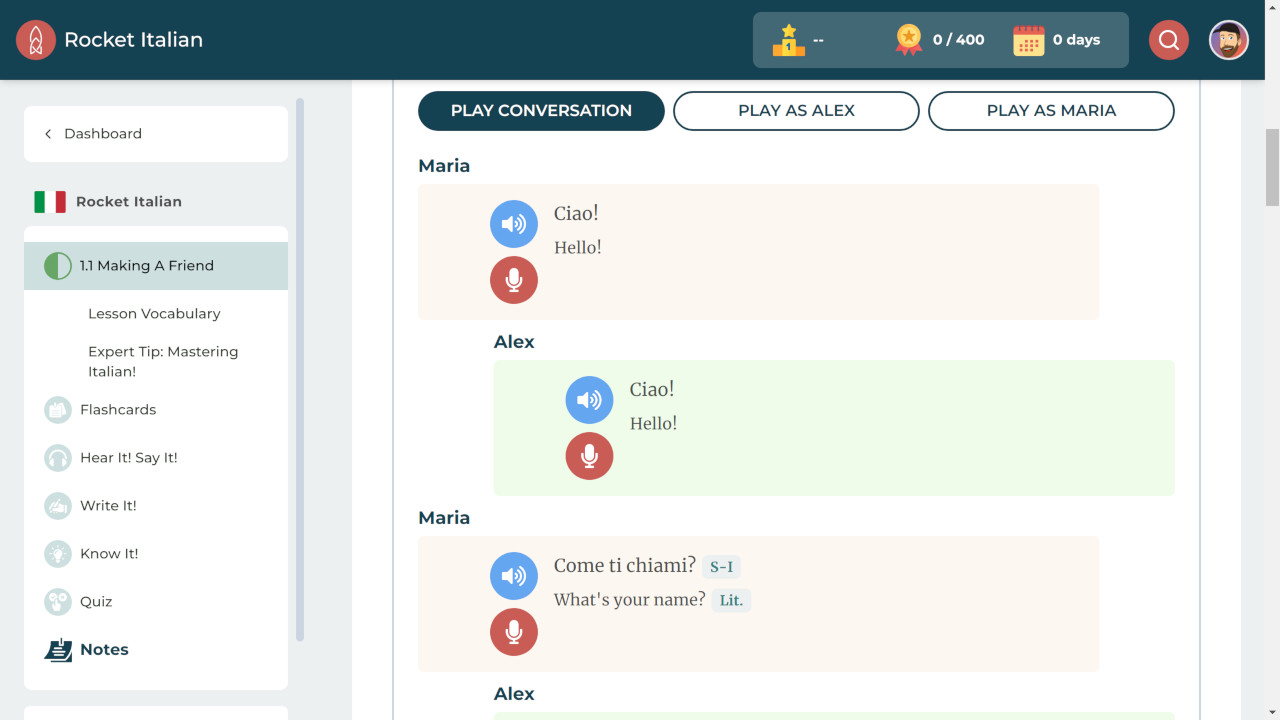Play audio for Come ti chiami?

point(513,576)
